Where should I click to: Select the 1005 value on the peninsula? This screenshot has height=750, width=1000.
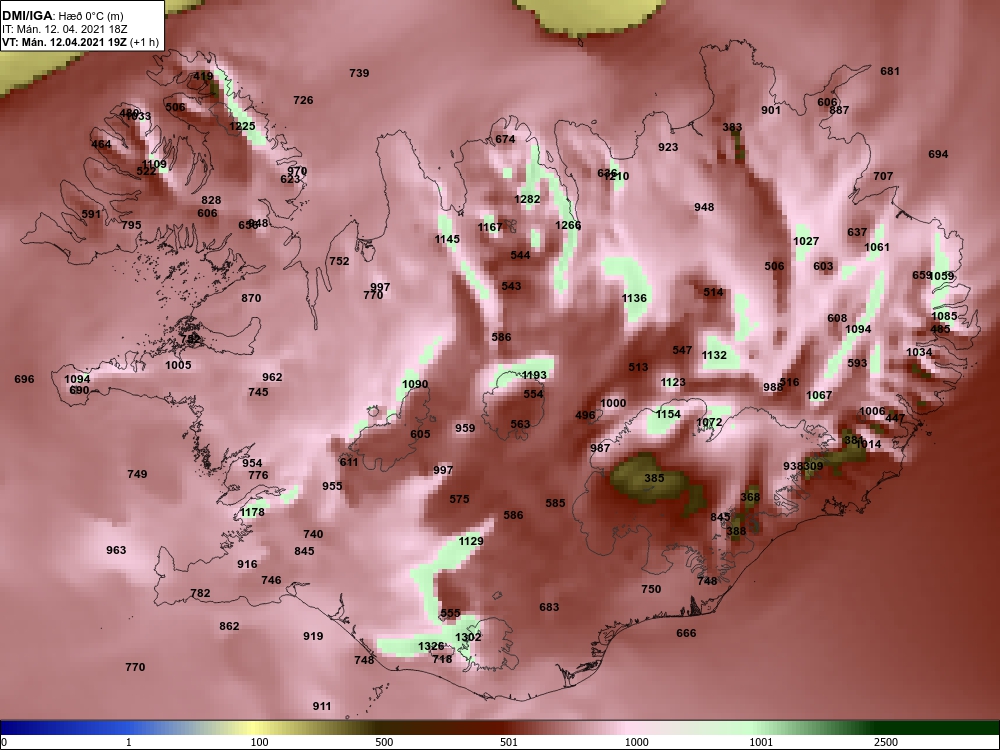(x=178, y=365)
